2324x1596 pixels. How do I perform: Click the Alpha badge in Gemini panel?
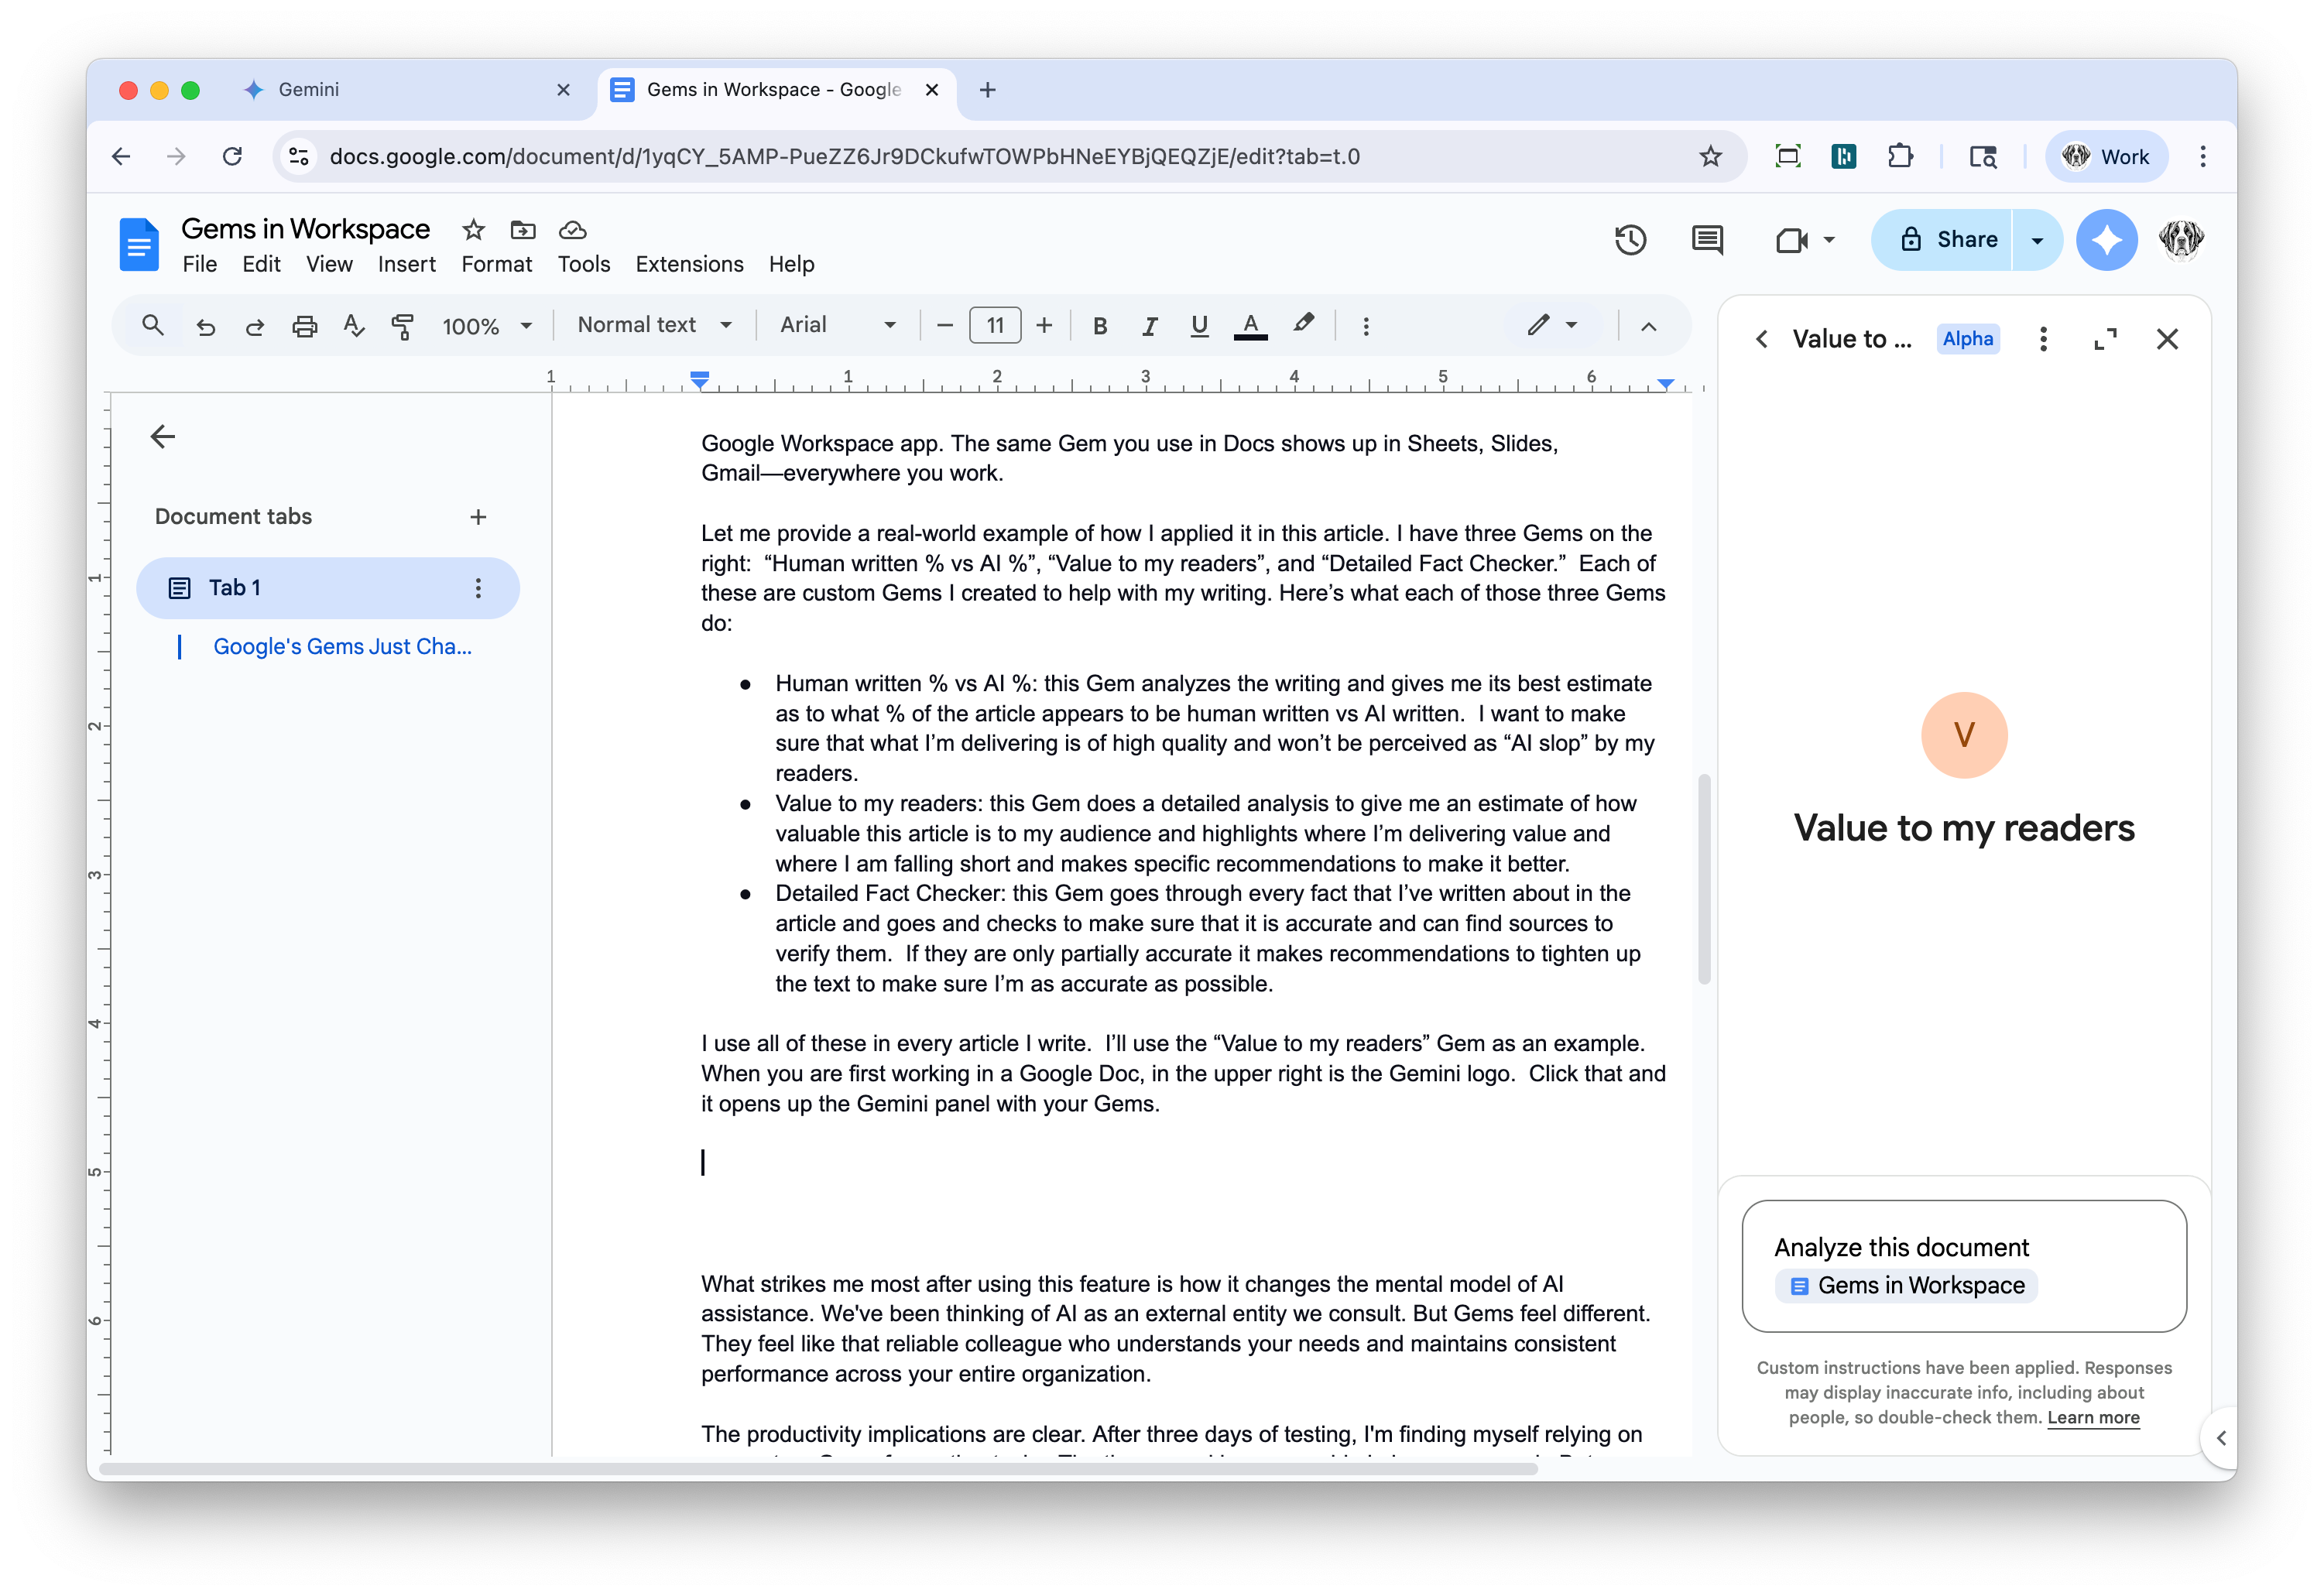coord(1967,339)
